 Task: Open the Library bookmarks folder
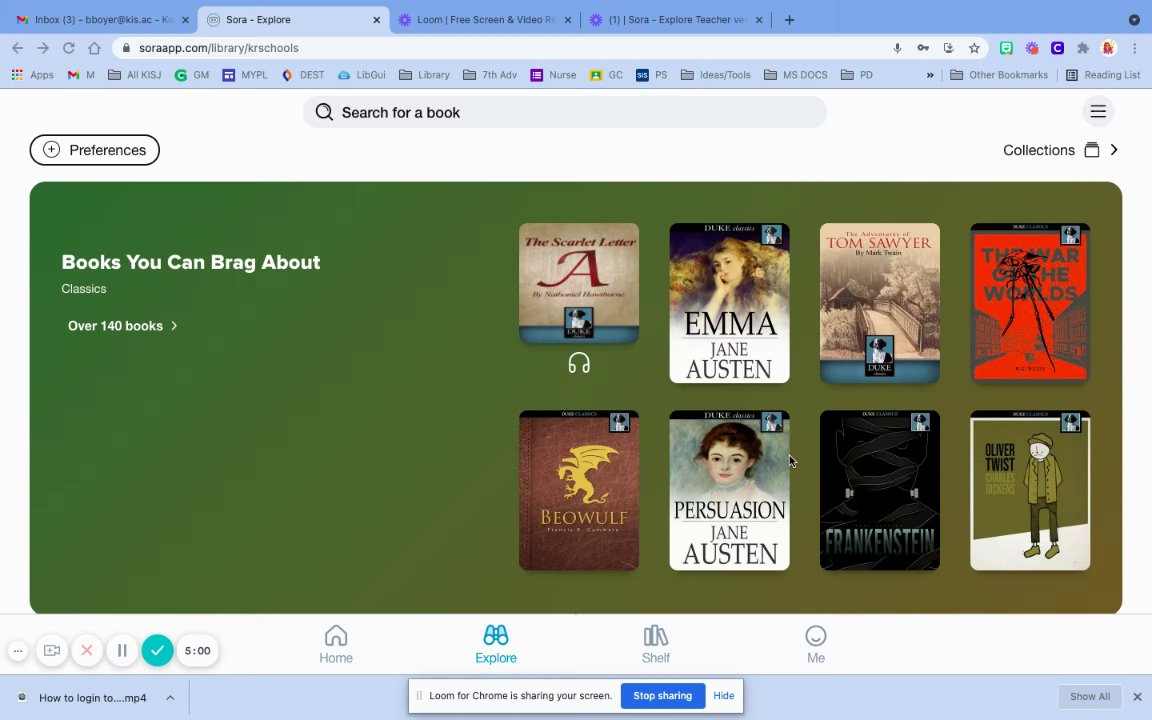[x=424, y=75]
